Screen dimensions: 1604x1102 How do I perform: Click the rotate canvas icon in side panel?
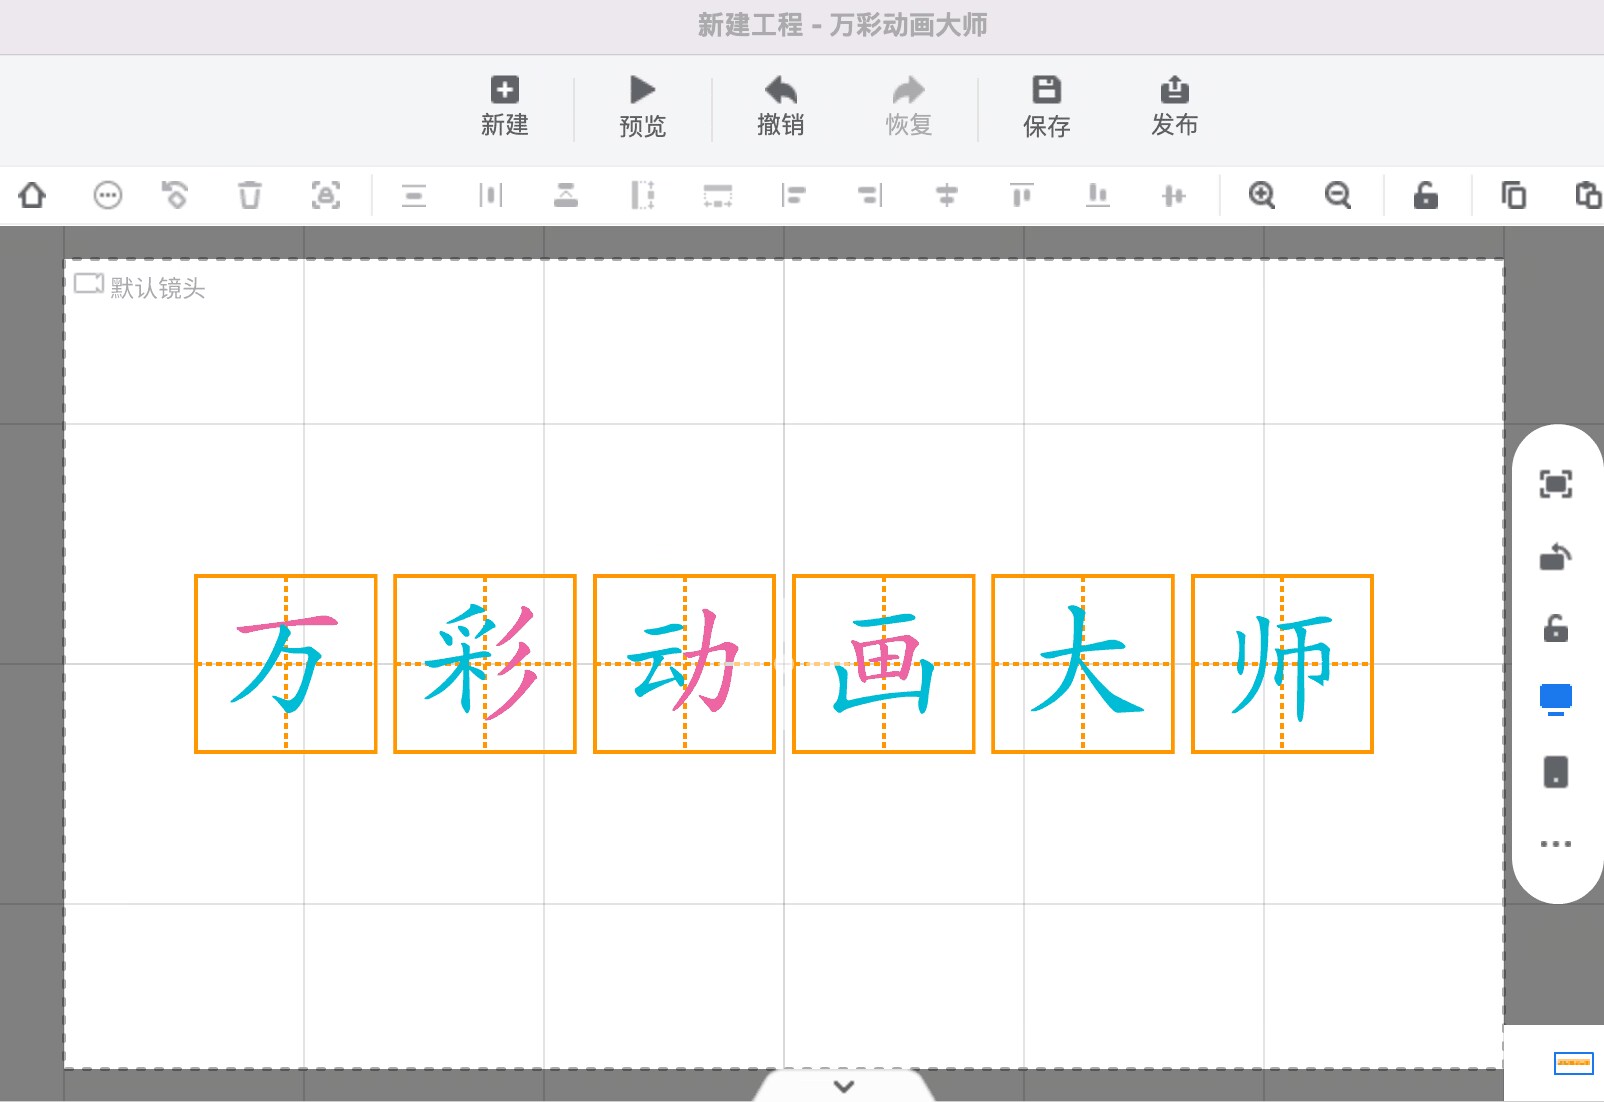click(x=1555, y=556)
